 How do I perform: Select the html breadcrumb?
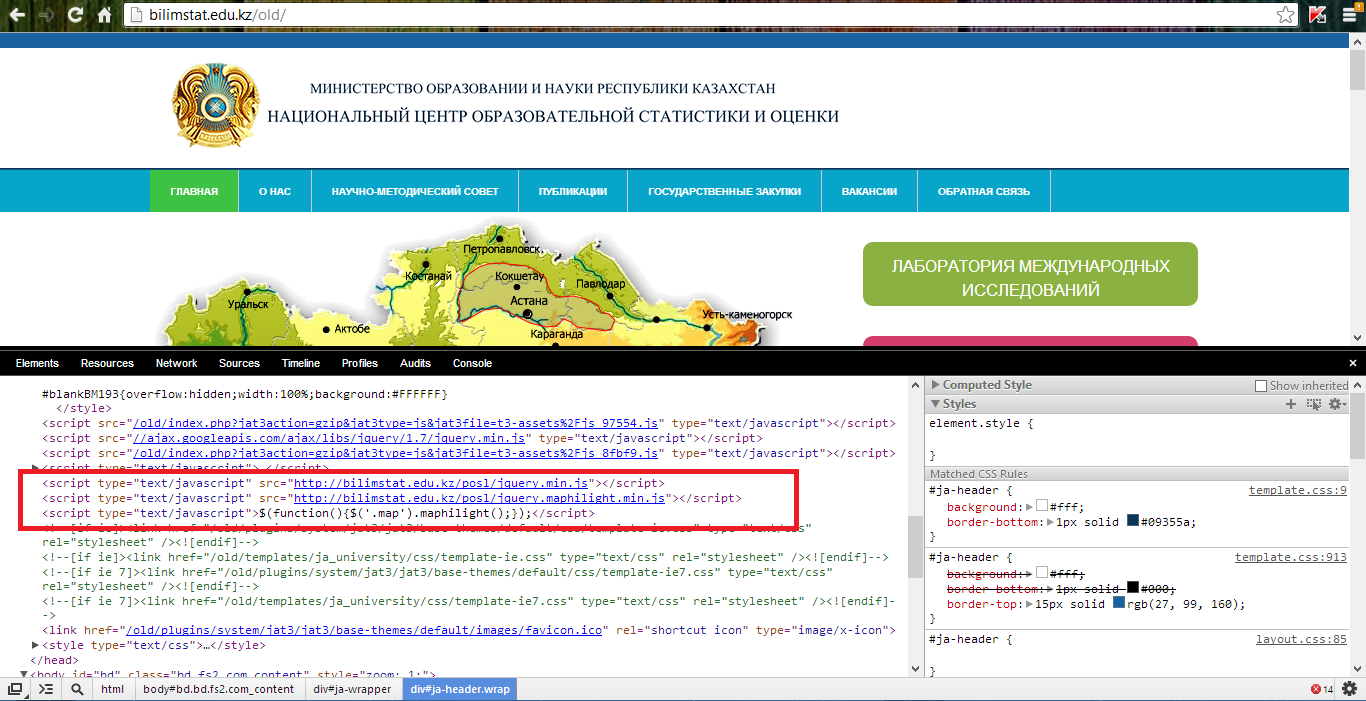(113, 689)
